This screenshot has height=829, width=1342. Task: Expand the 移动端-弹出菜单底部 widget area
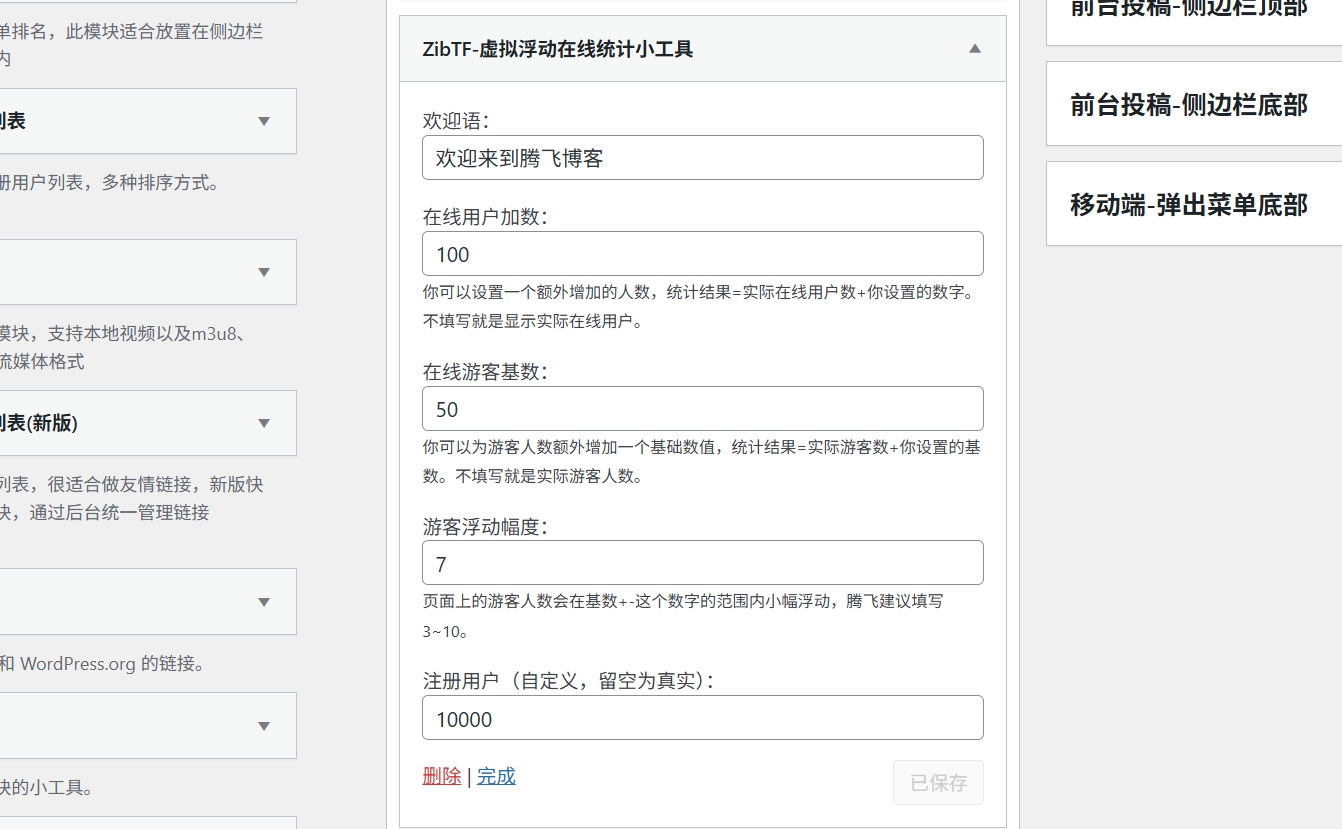pyautogui.click(x=1193, y=205)
